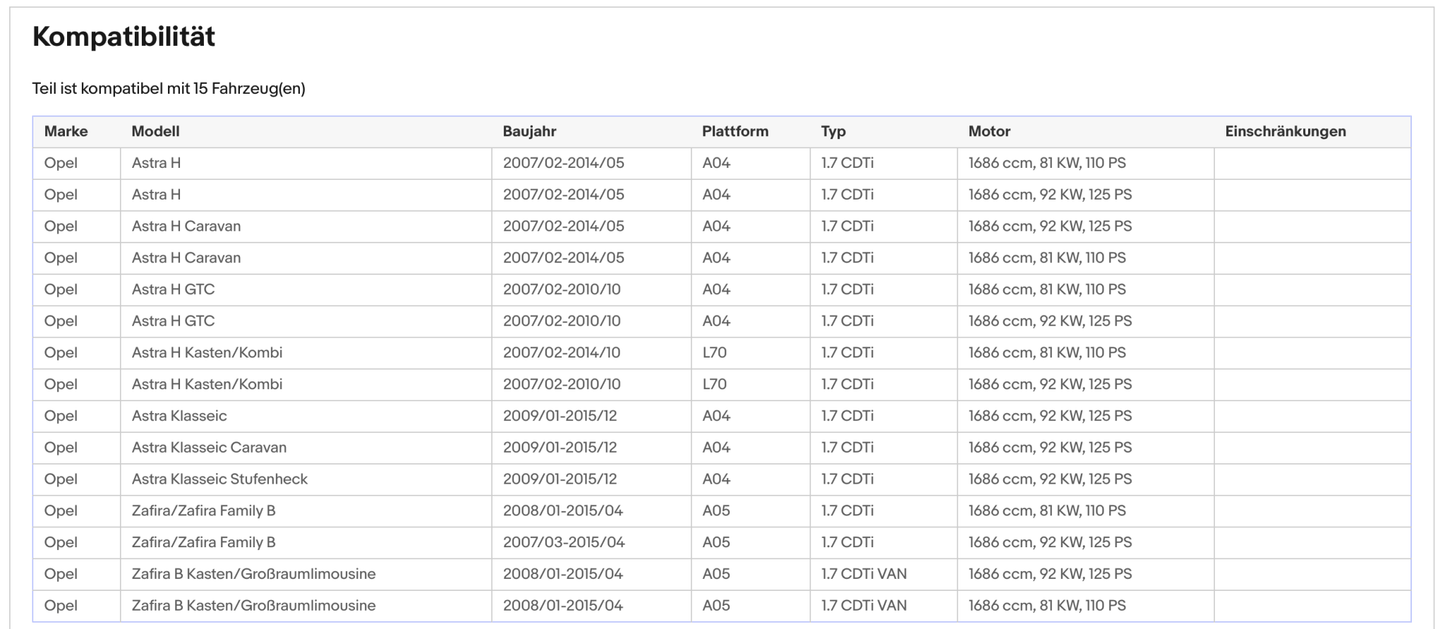Viewport: 1445px width, 629px height.
Task: Click the Marke column header
Action: [66, 131]
